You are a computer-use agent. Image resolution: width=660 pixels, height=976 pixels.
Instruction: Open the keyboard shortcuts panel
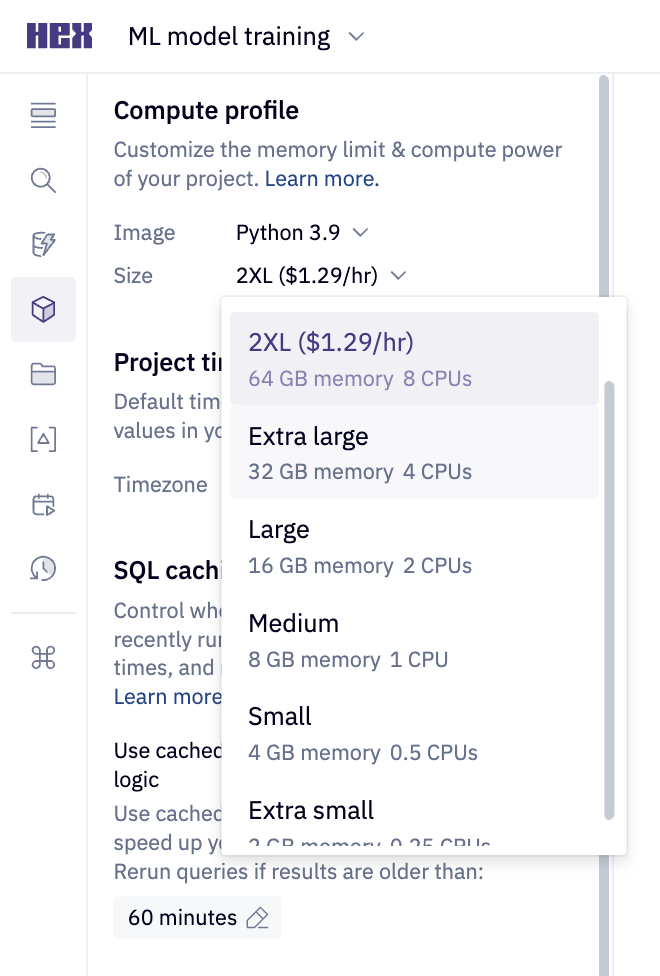(x=43, y=658)
